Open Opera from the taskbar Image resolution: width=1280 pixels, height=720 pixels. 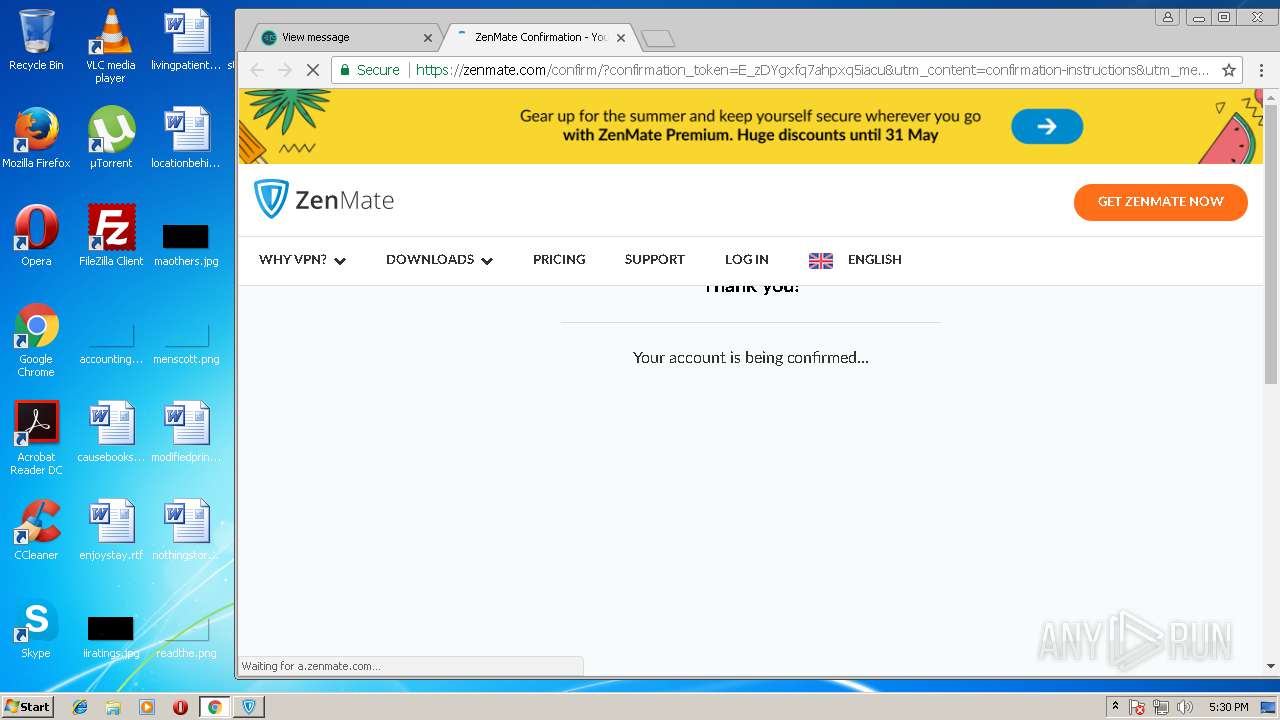pyautogui.click(x=180, y=707)
